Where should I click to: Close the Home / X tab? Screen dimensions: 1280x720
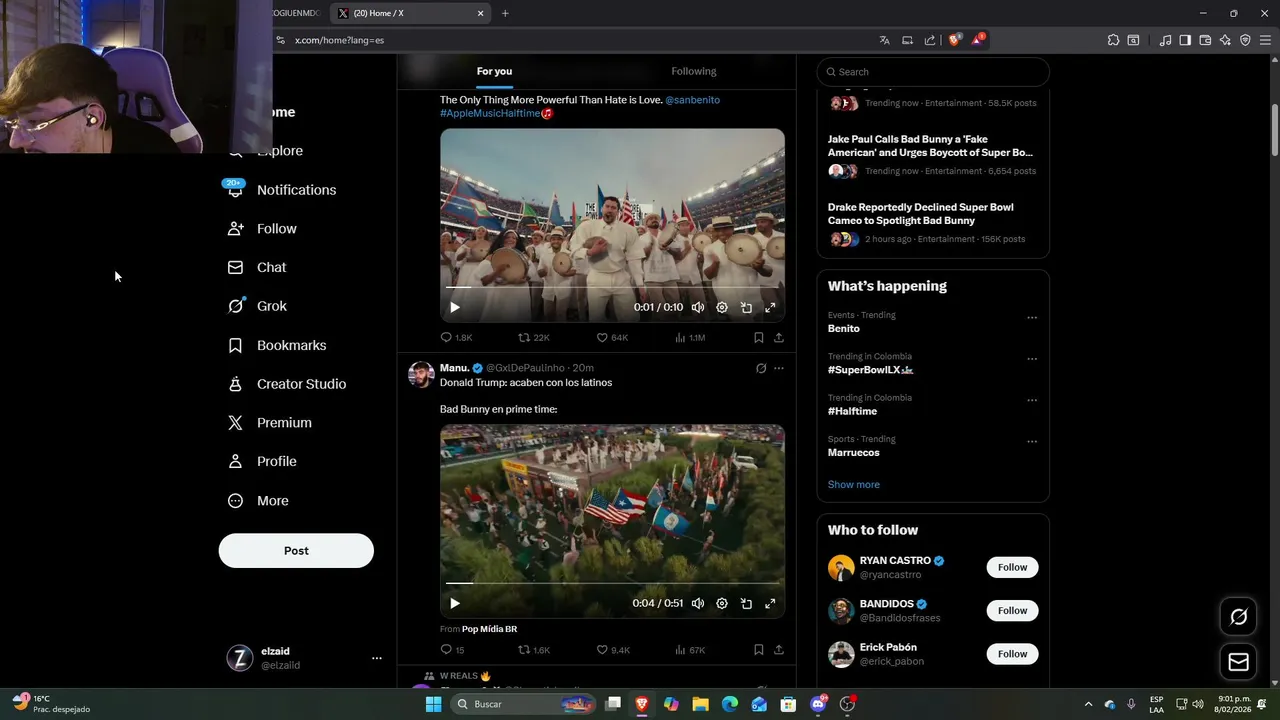pyautogui.click(x=480, y=13)
